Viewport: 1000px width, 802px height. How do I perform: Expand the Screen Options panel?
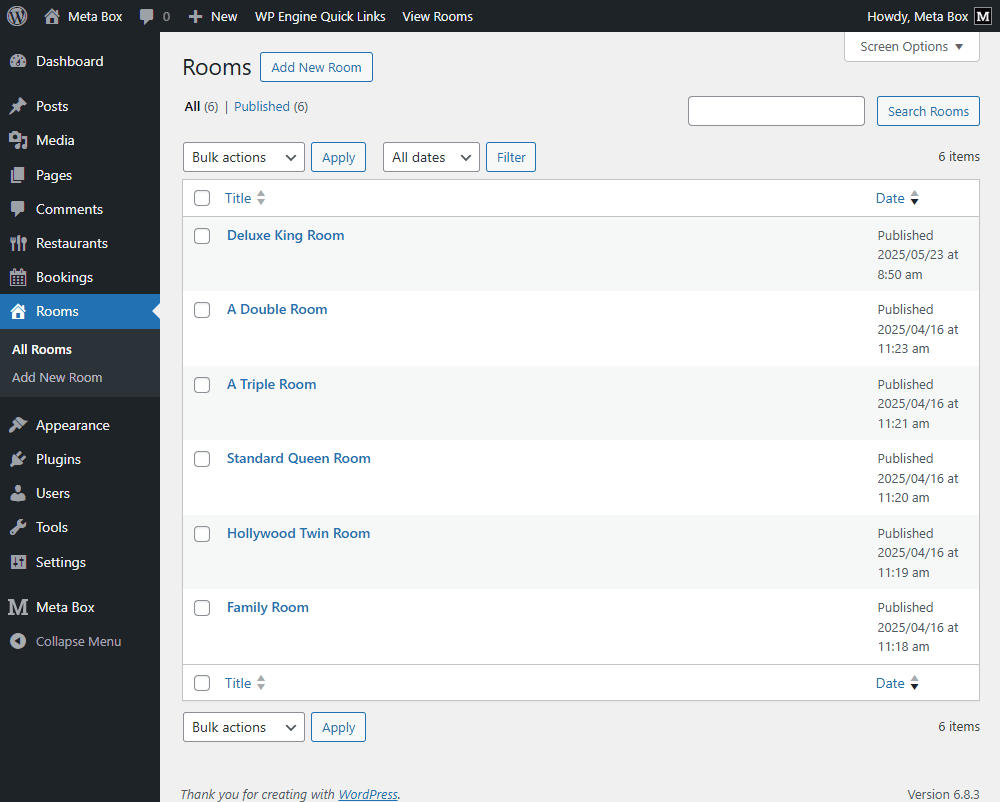pyautogui.click(x=911, y=47)
